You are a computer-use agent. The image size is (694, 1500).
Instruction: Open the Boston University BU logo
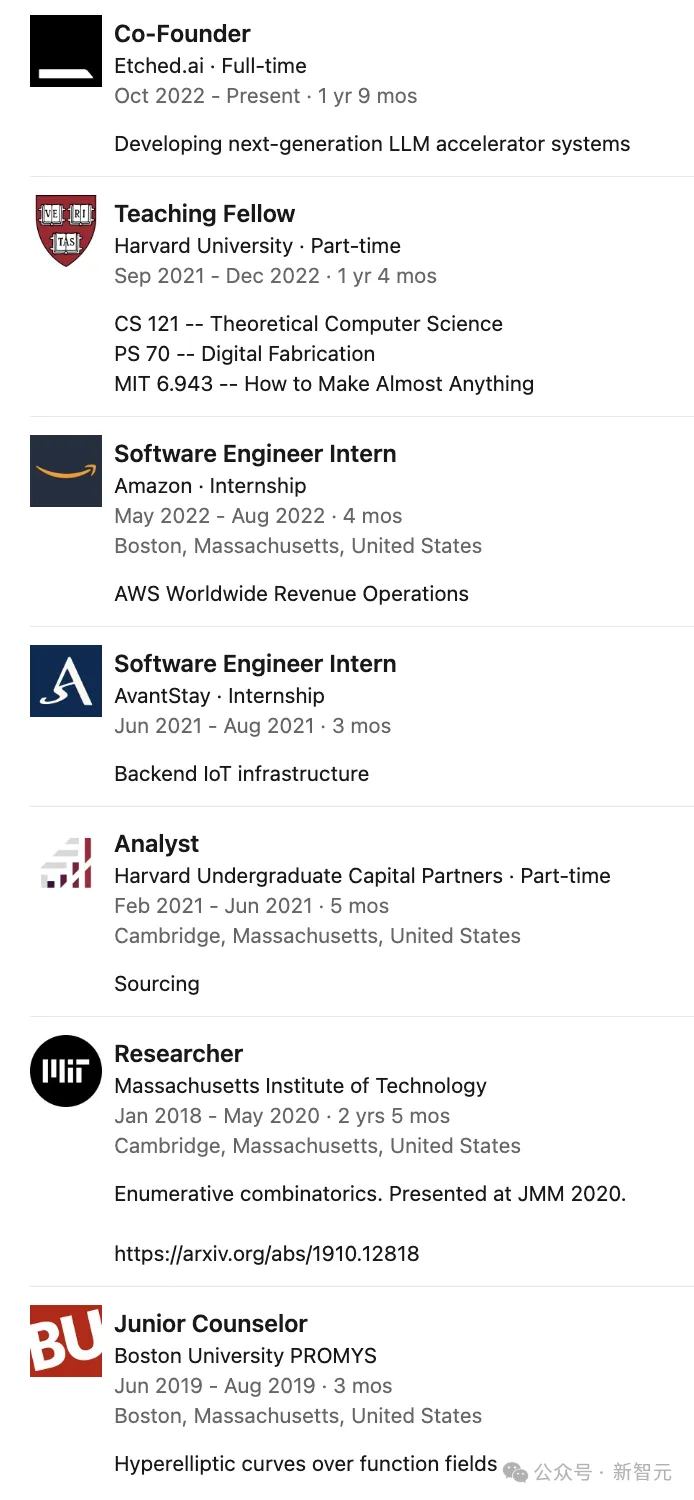66,1341
